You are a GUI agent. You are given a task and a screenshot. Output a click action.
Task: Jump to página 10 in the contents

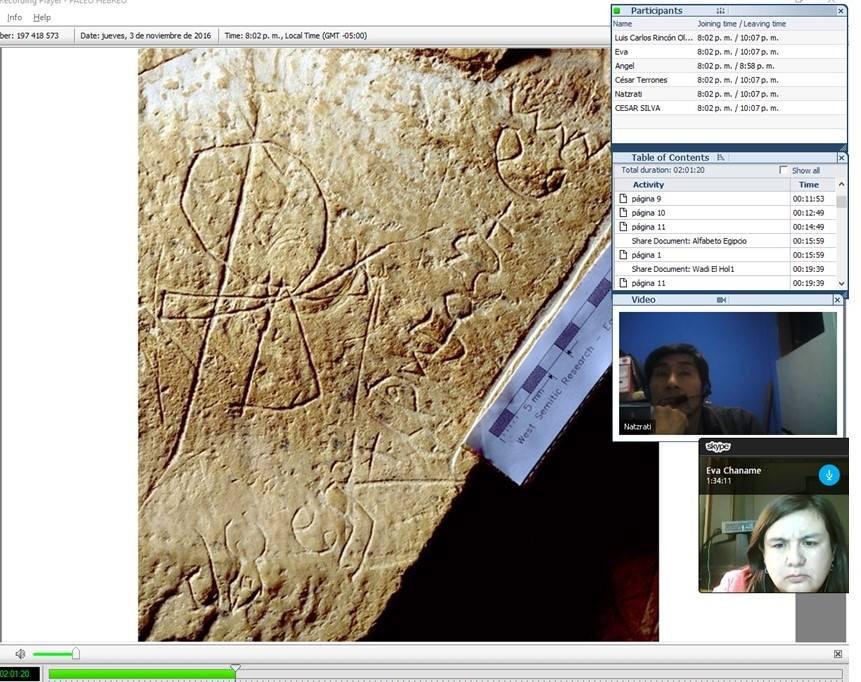click(725, 213)
